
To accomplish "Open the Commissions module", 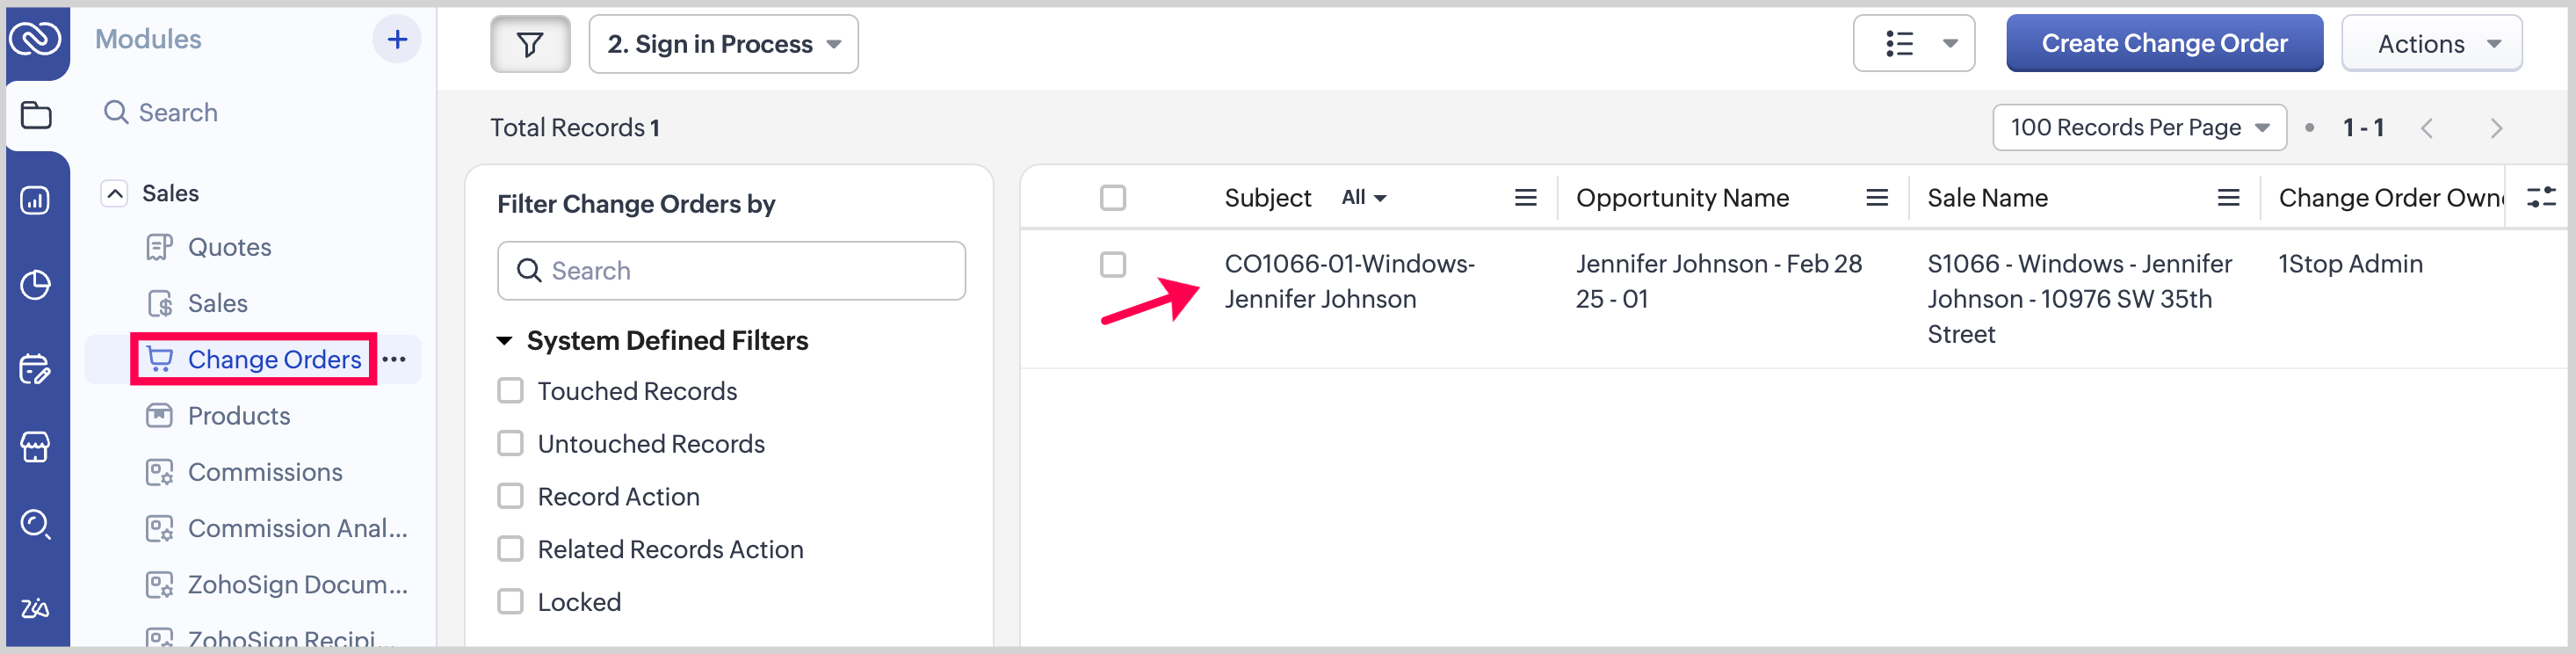I will pyautogui.click(x=265, y=472).
